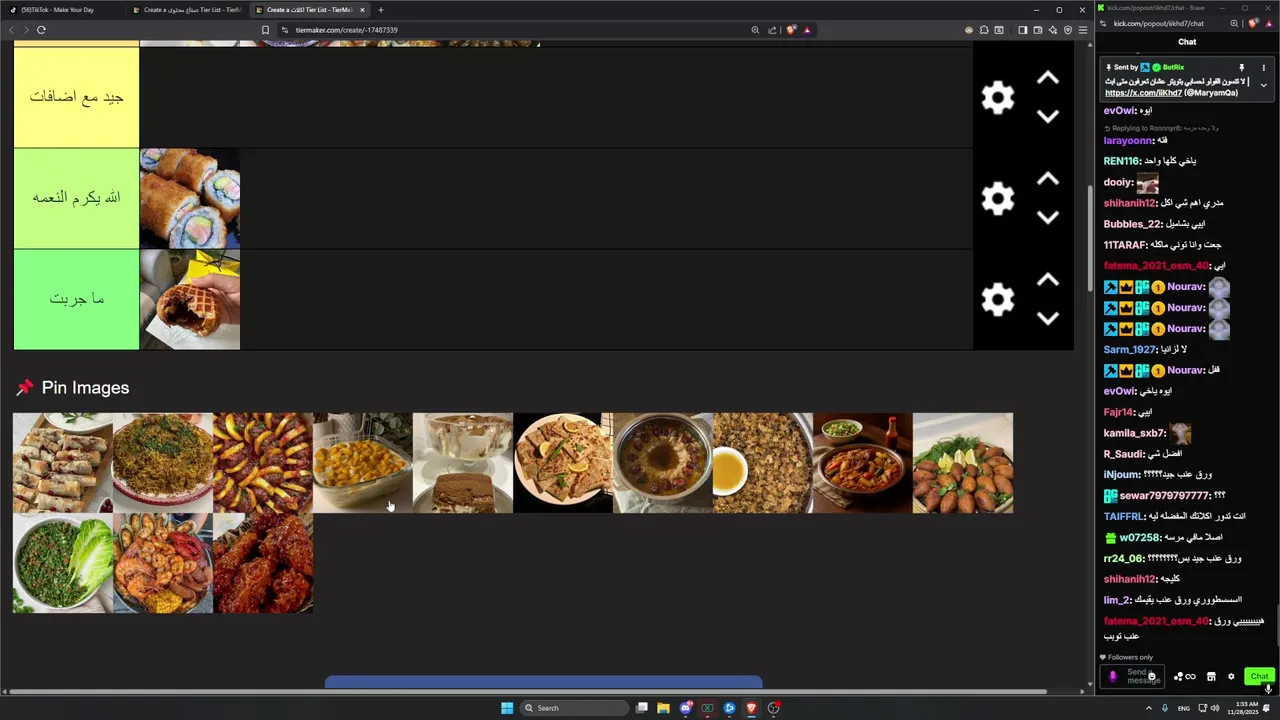Screen dimensions: 1280x720
Task: Click the sushi roll image in tier row
Action: point(190,198)
